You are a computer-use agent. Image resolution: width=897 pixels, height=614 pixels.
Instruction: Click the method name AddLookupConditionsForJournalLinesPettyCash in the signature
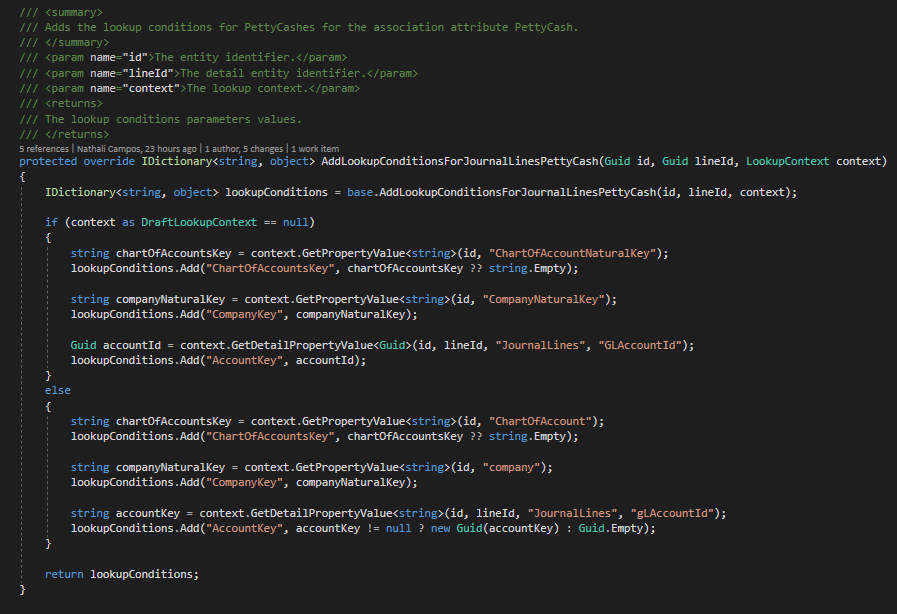click(459, 161)
